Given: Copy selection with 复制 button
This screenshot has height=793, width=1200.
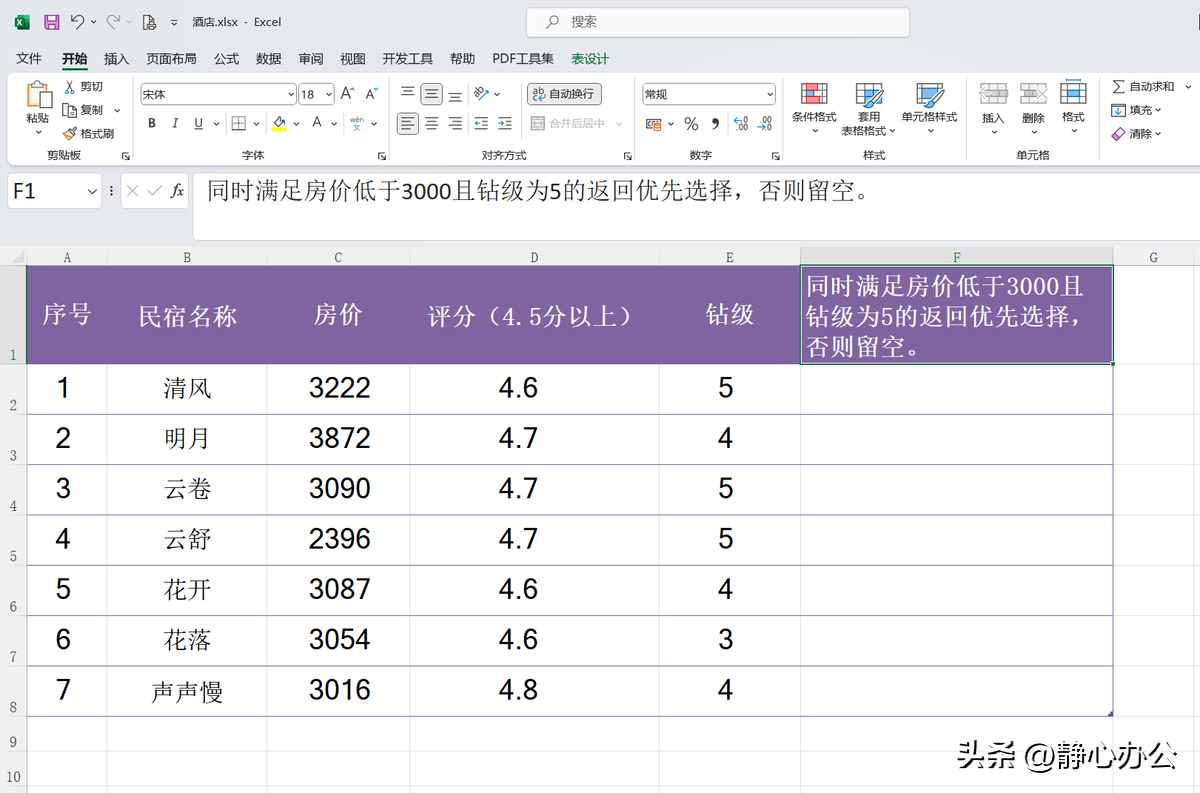Looking at the screenshot, I should [83, 110].
